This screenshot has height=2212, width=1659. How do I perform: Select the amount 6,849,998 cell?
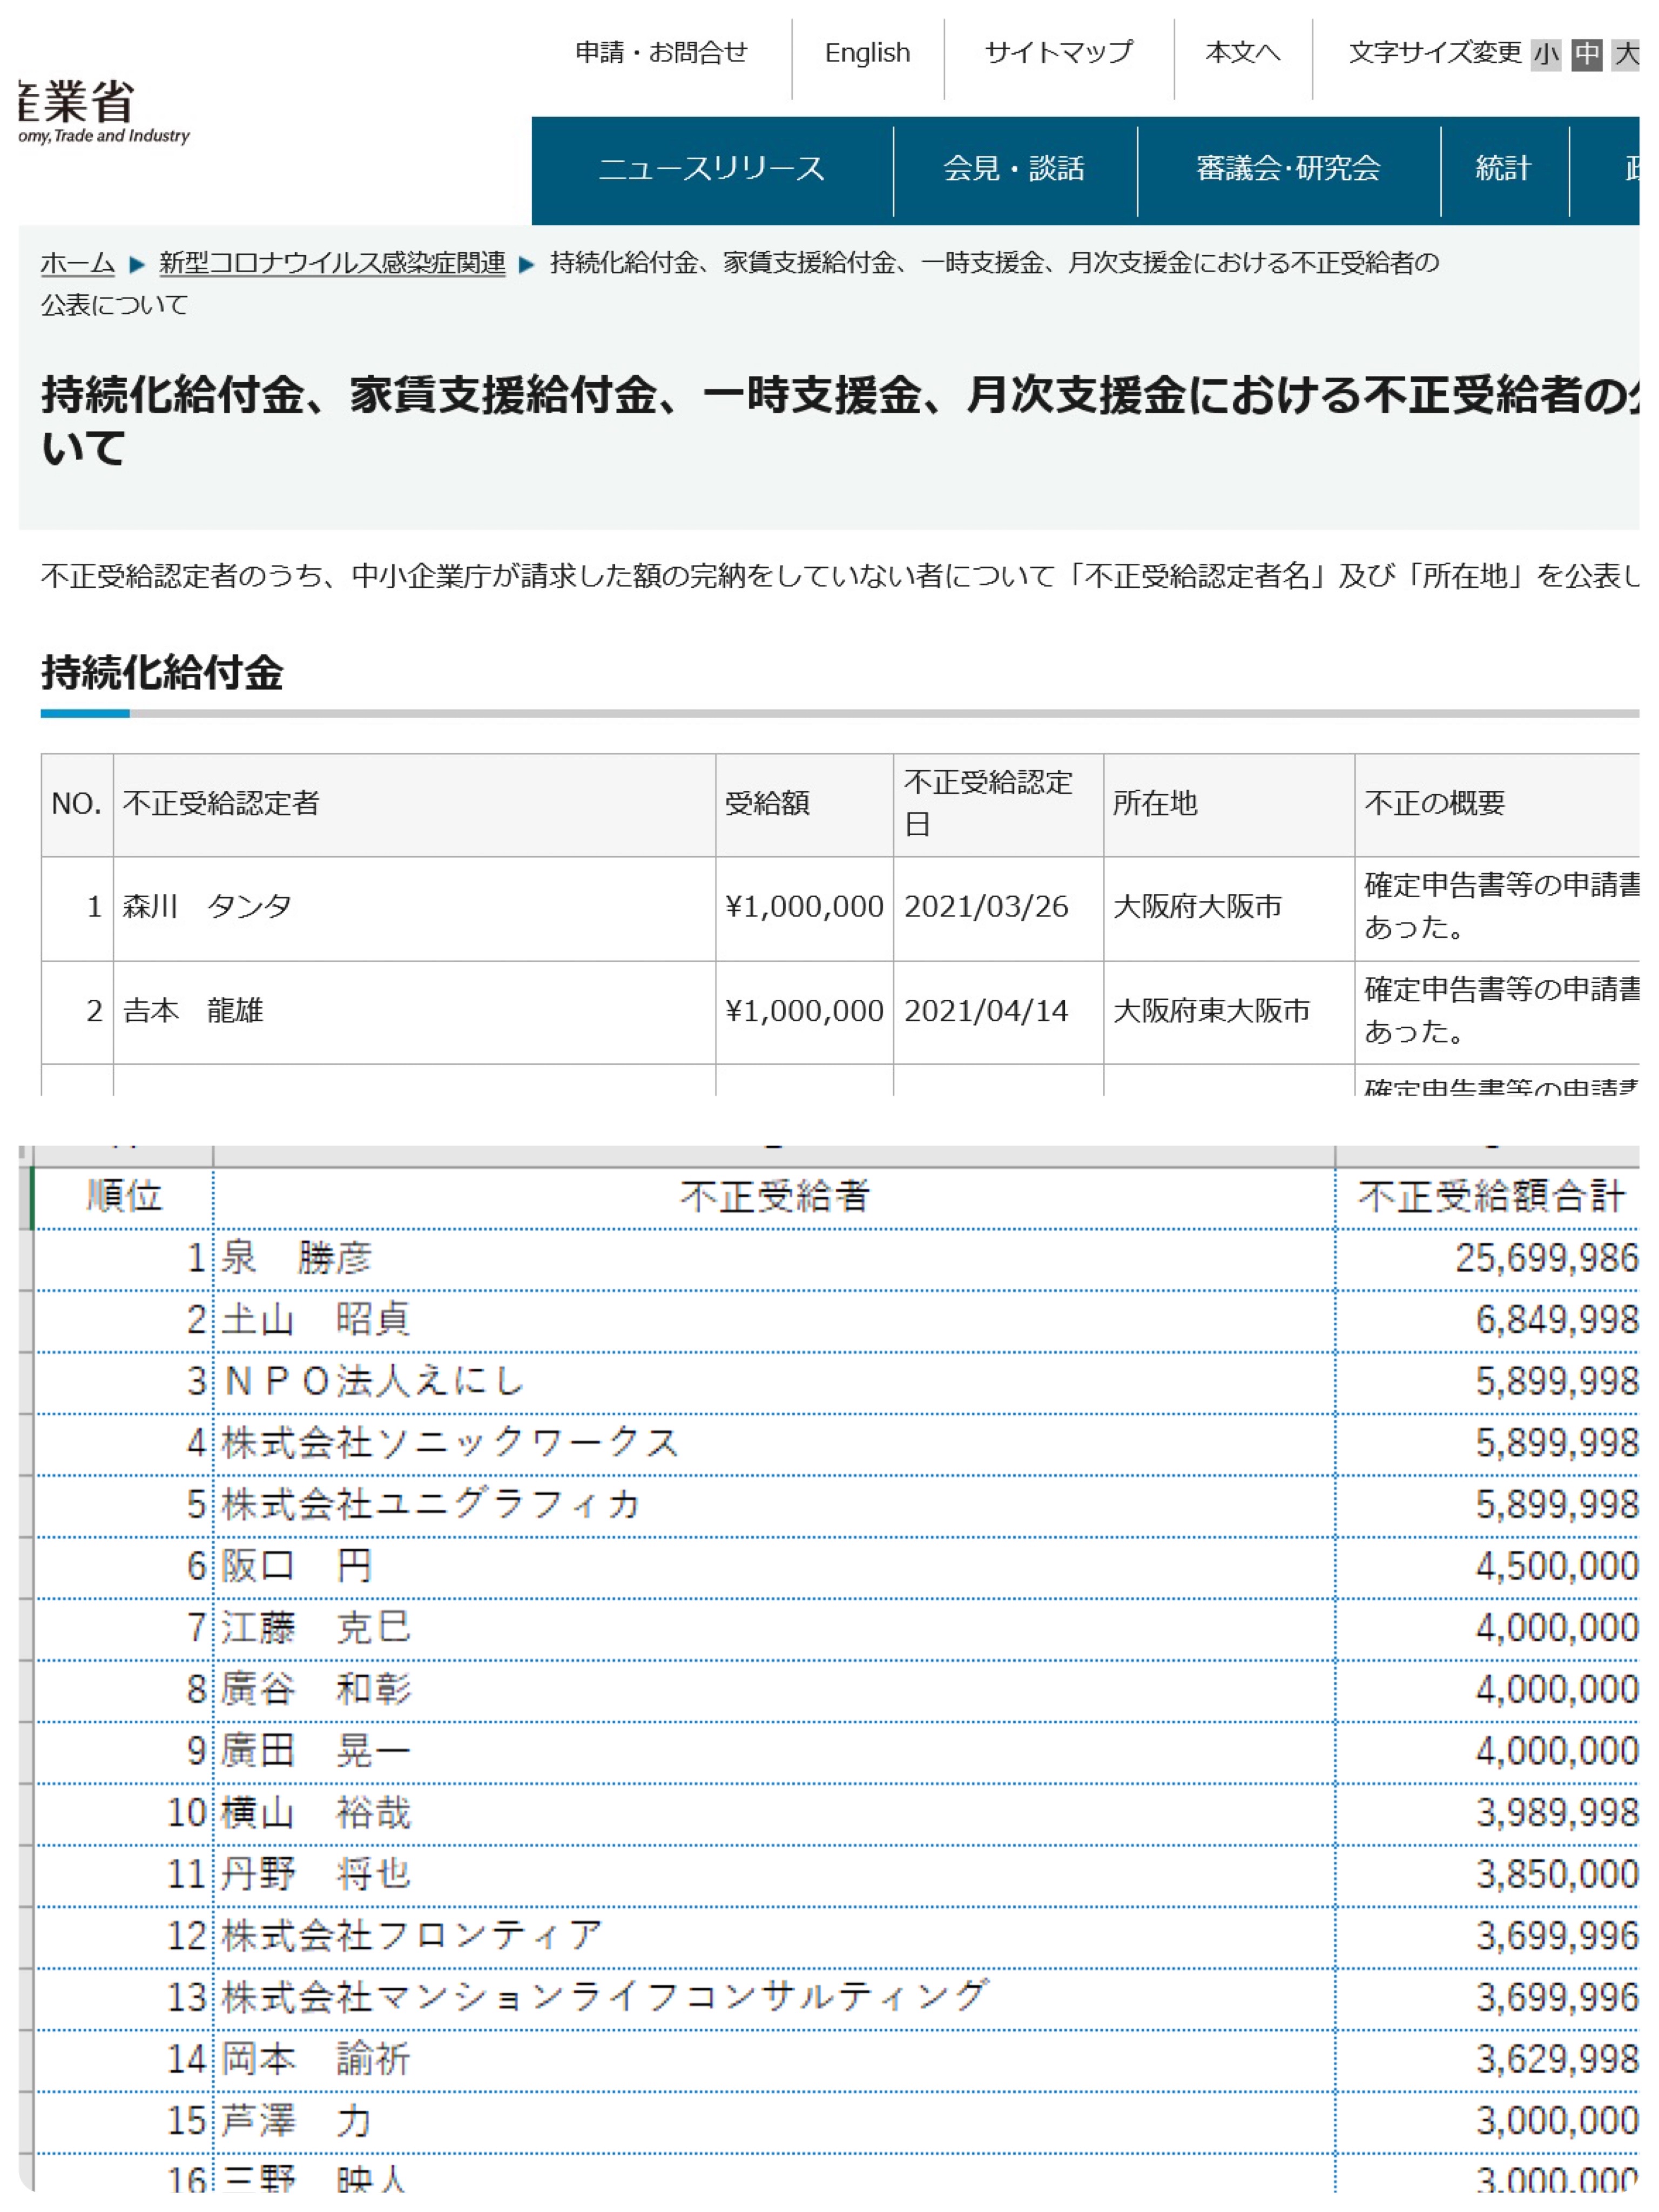point(1488,1321)
